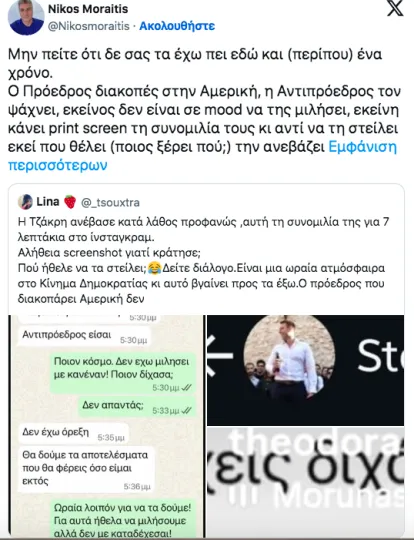This screenshot has height=540, width=414.
Task: Click the 'Αντιπρόεδρος είσαι' message bubble
Action: [x=85, y=336]
